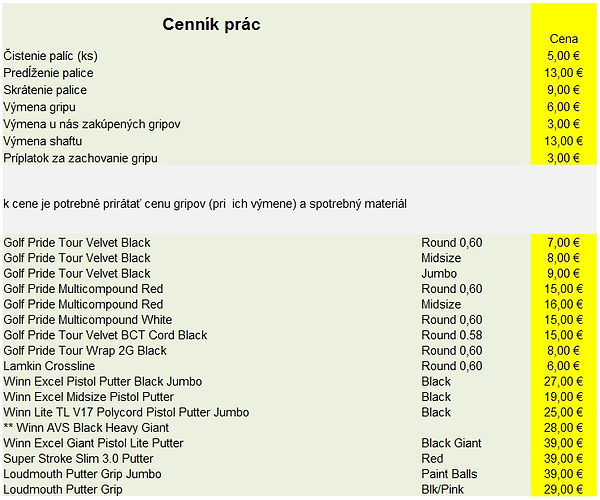This screenshot has height=500, width=600.
Task: Select the Výmena gripu price cell
Action: pyautogui.click(x=564, y=107)
